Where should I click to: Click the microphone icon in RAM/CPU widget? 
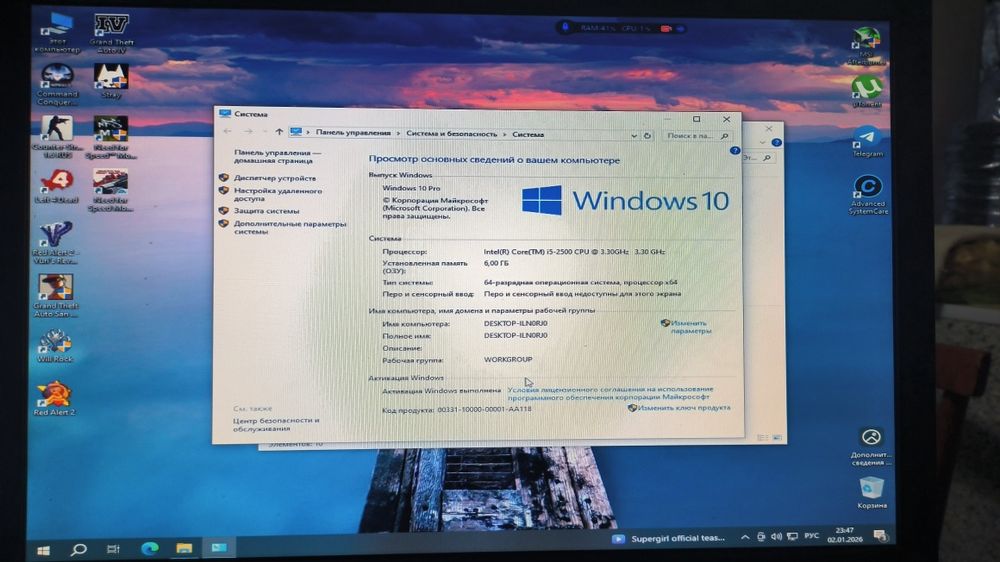pos(564,27)
